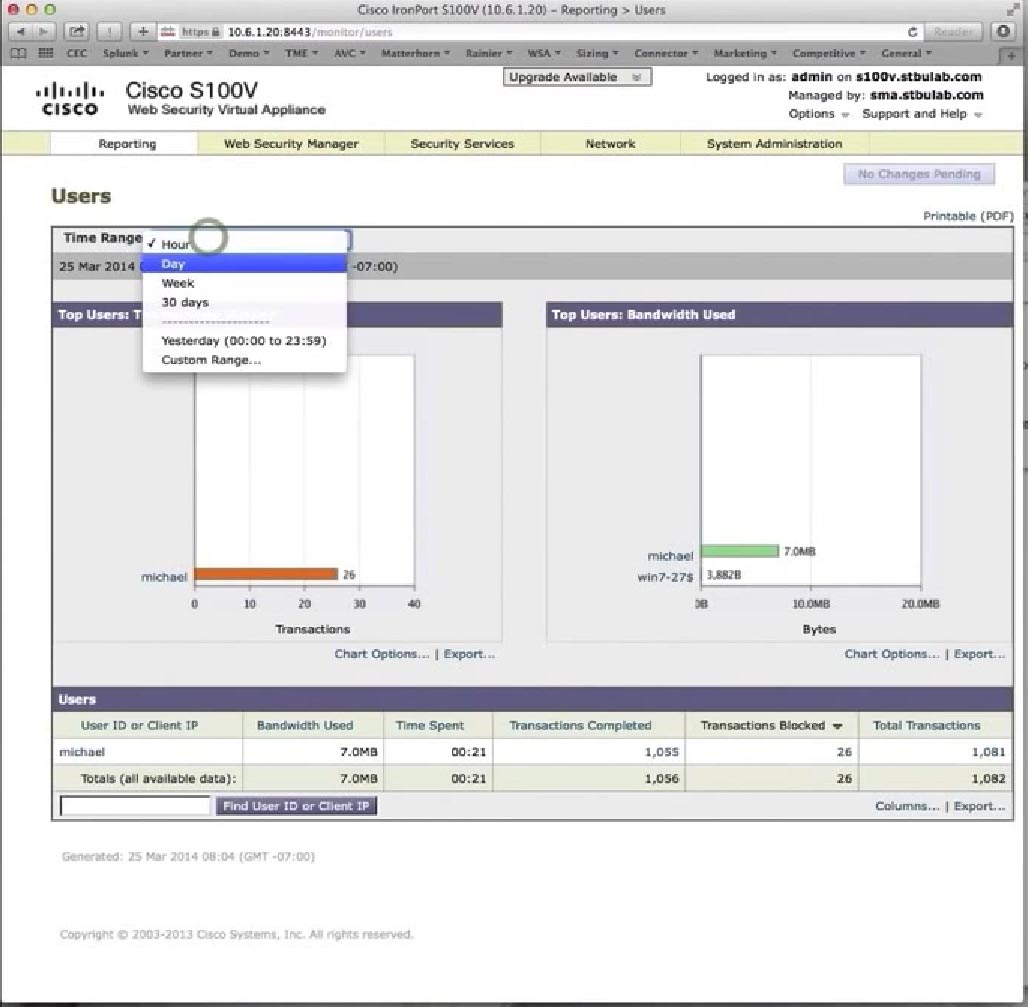Open new tab plus icon
The width and height of the screenshot is (1028, 1007).
[1011, 55]
